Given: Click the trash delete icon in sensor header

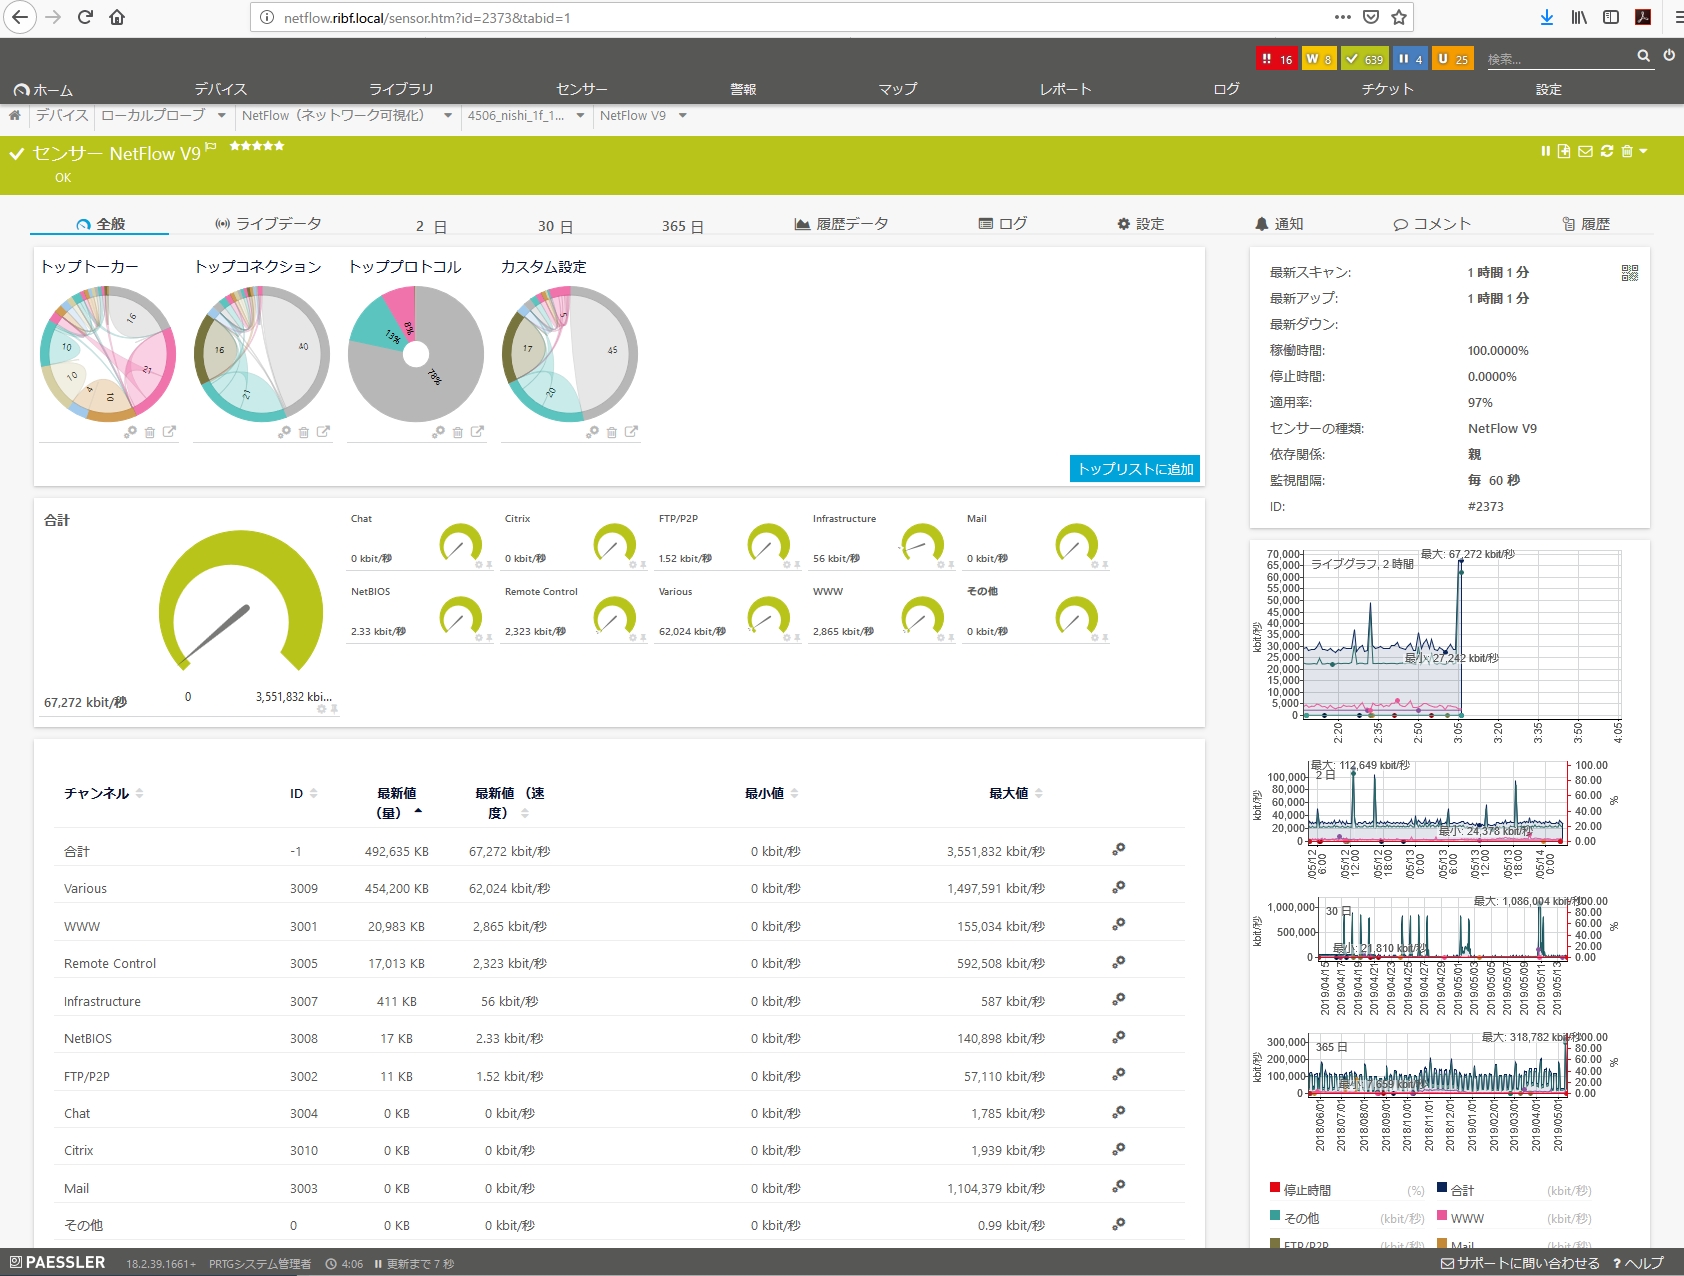Looking at the screenshot, I should pos(1627,151).
